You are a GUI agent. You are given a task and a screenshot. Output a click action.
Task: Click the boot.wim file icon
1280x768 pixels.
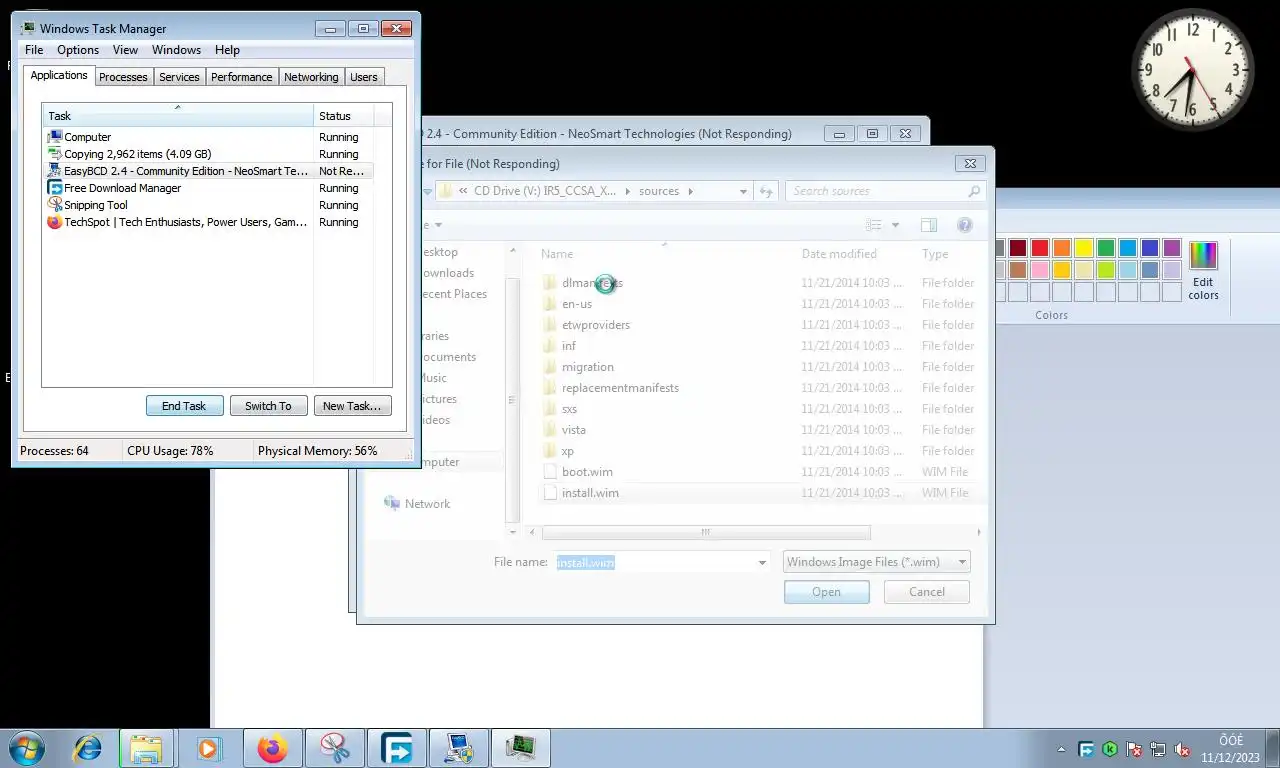coord(549,472)
